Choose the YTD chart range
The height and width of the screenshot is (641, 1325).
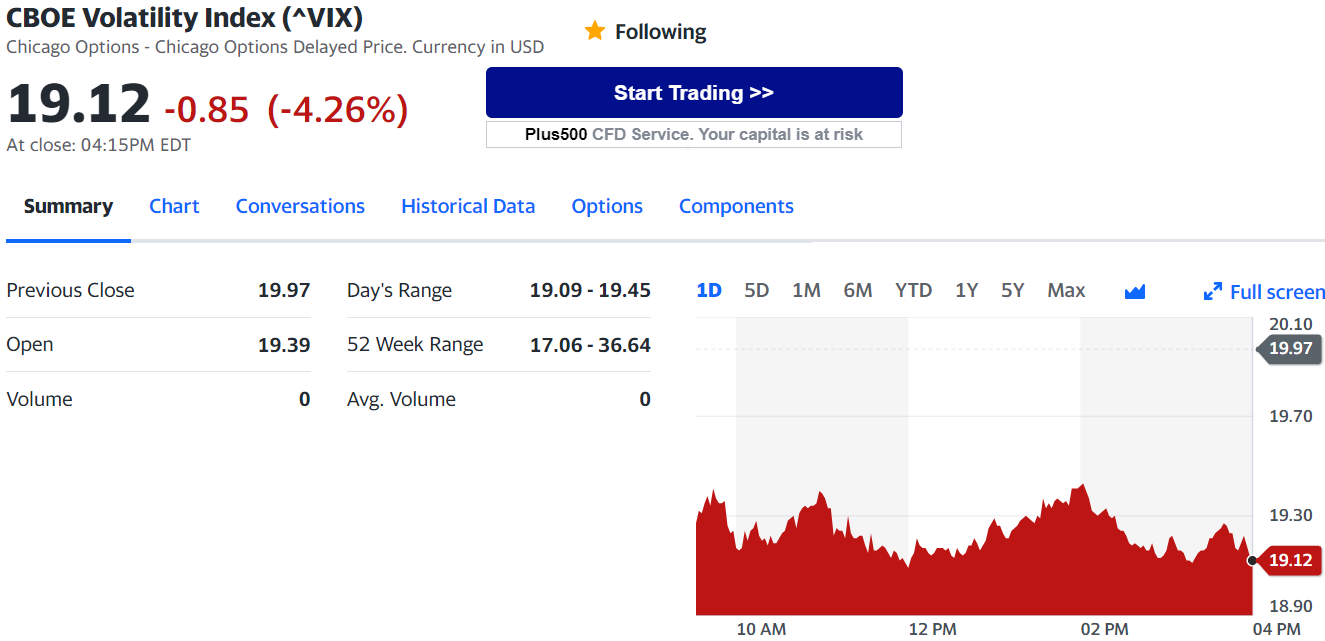coord(913,290)
